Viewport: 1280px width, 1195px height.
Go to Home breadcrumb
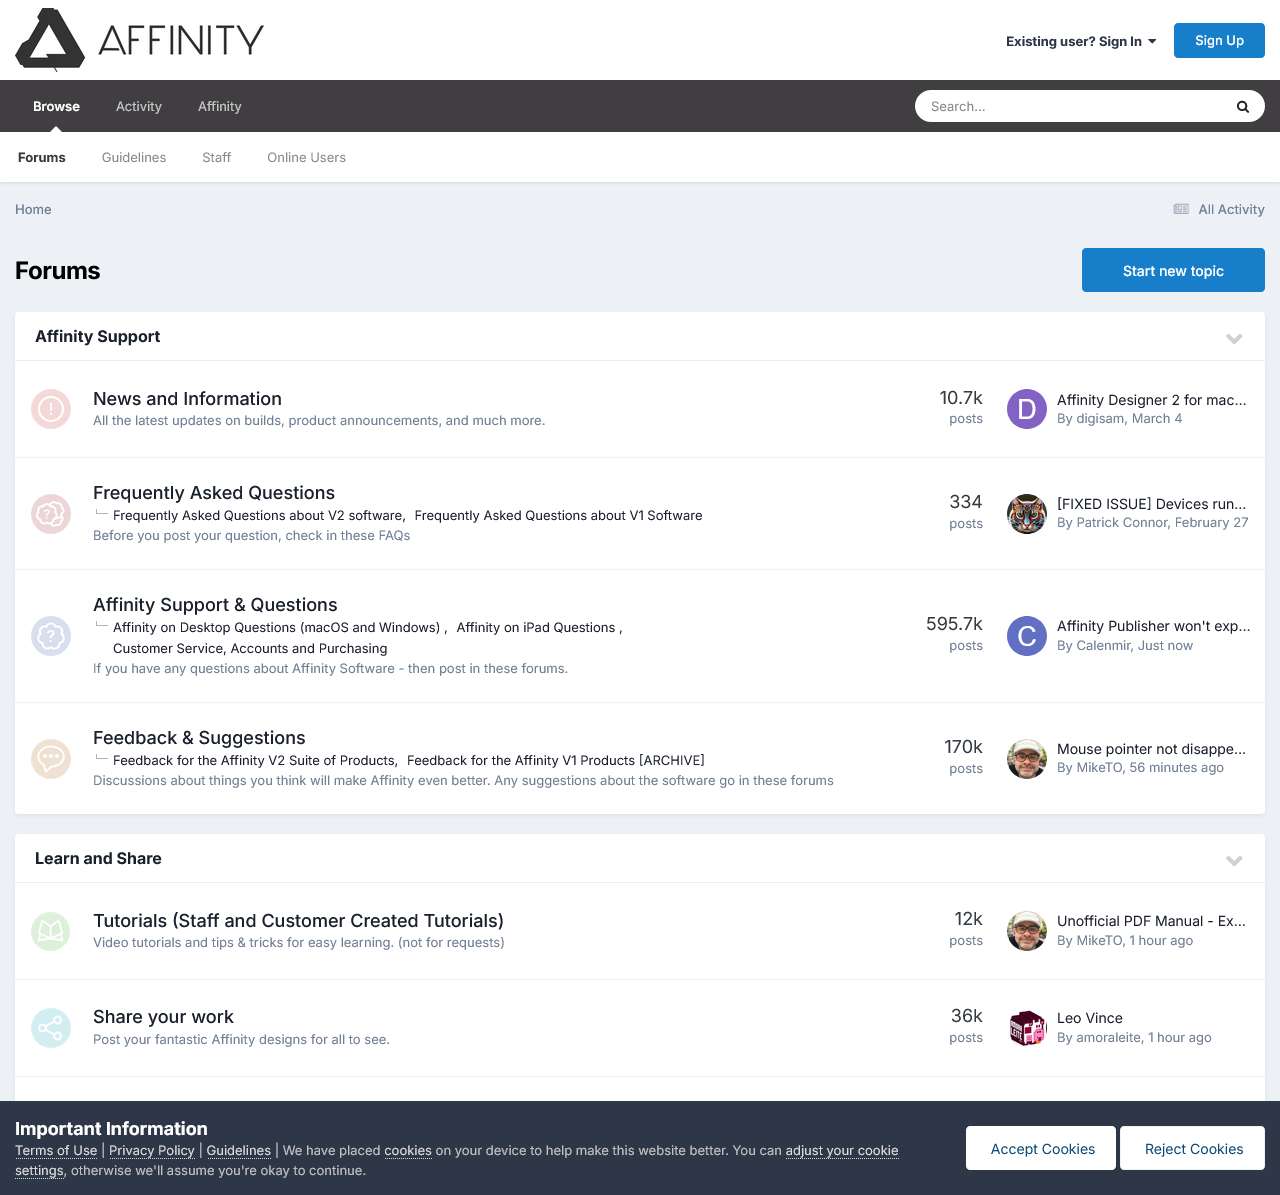tap(33, 209)
